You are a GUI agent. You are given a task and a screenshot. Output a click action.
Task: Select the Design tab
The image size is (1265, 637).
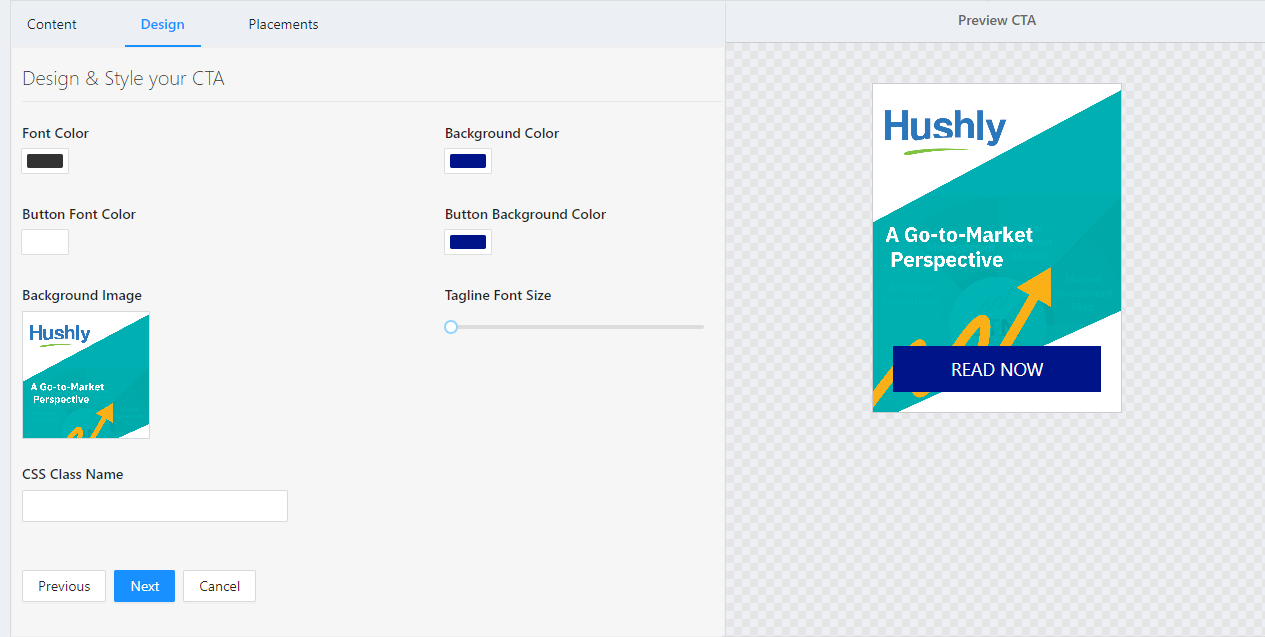coord(163,24)
